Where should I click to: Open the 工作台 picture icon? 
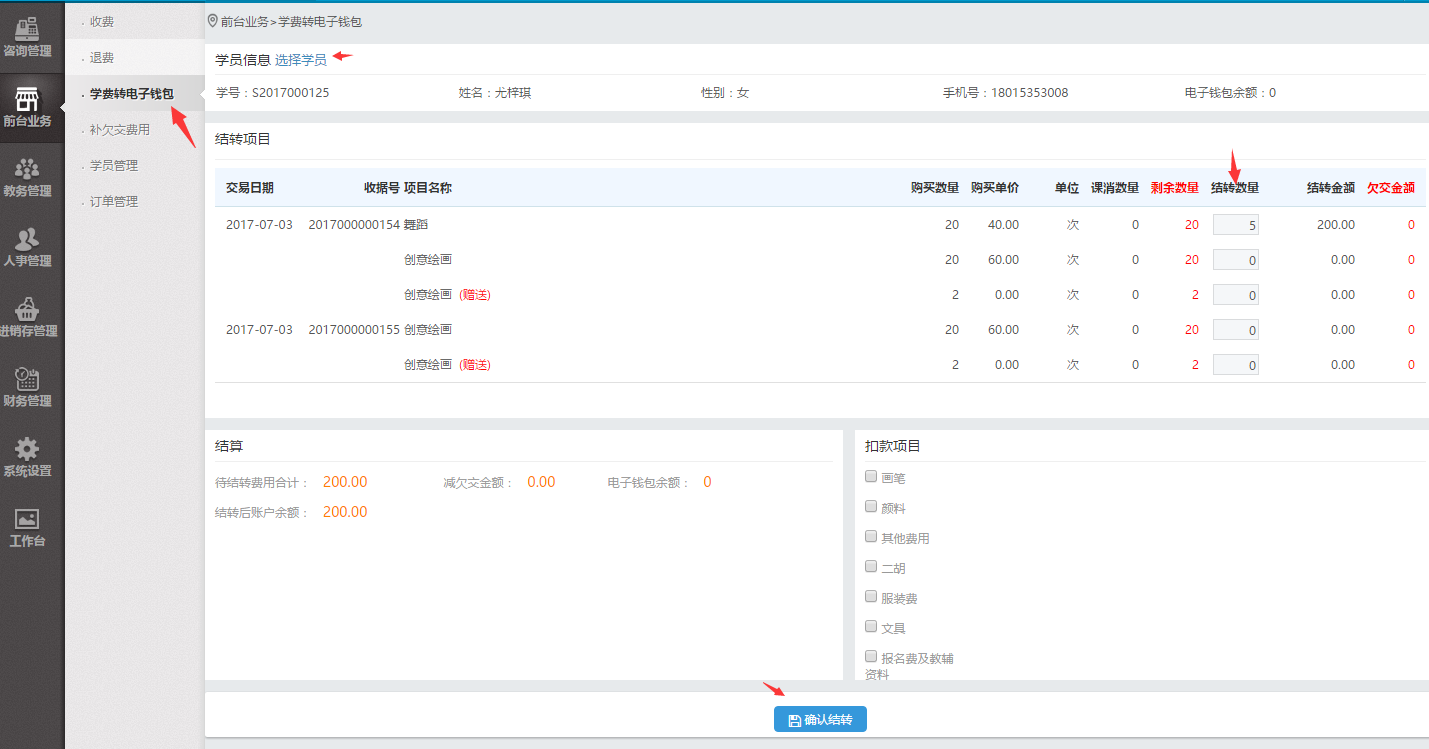[27, 519]
